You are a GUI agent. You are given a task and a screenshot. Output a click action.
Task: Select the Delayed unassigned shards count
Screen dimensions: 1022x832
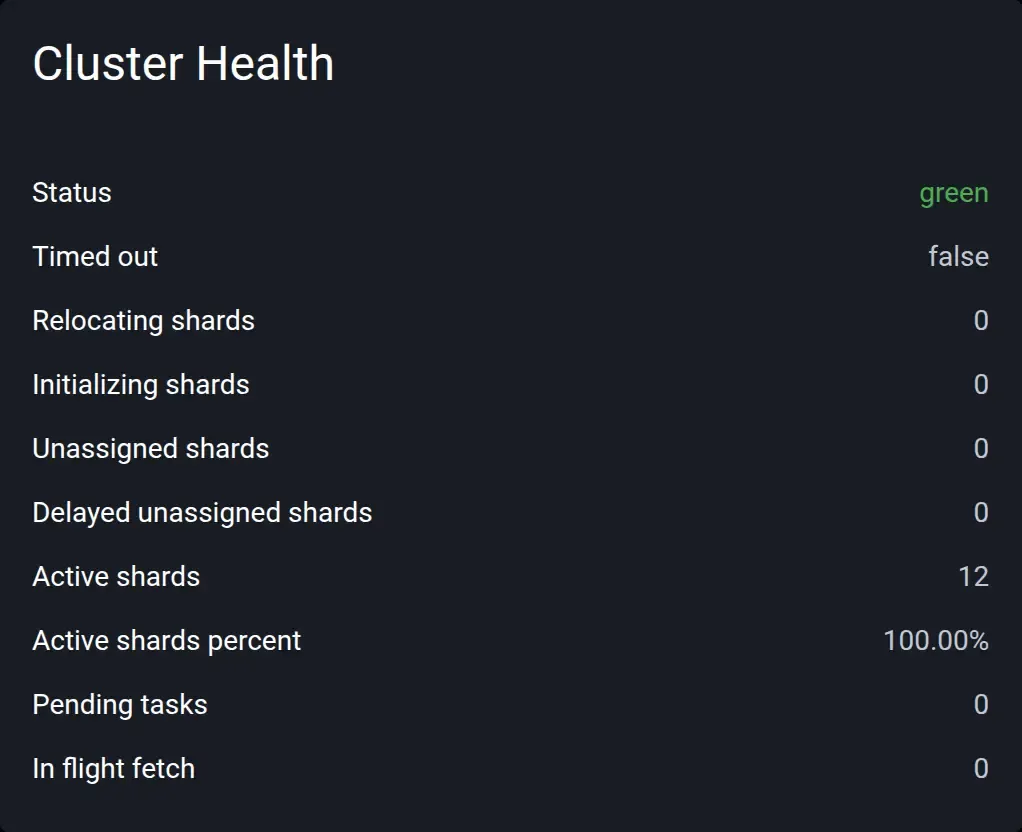click(x=981, y=512)
